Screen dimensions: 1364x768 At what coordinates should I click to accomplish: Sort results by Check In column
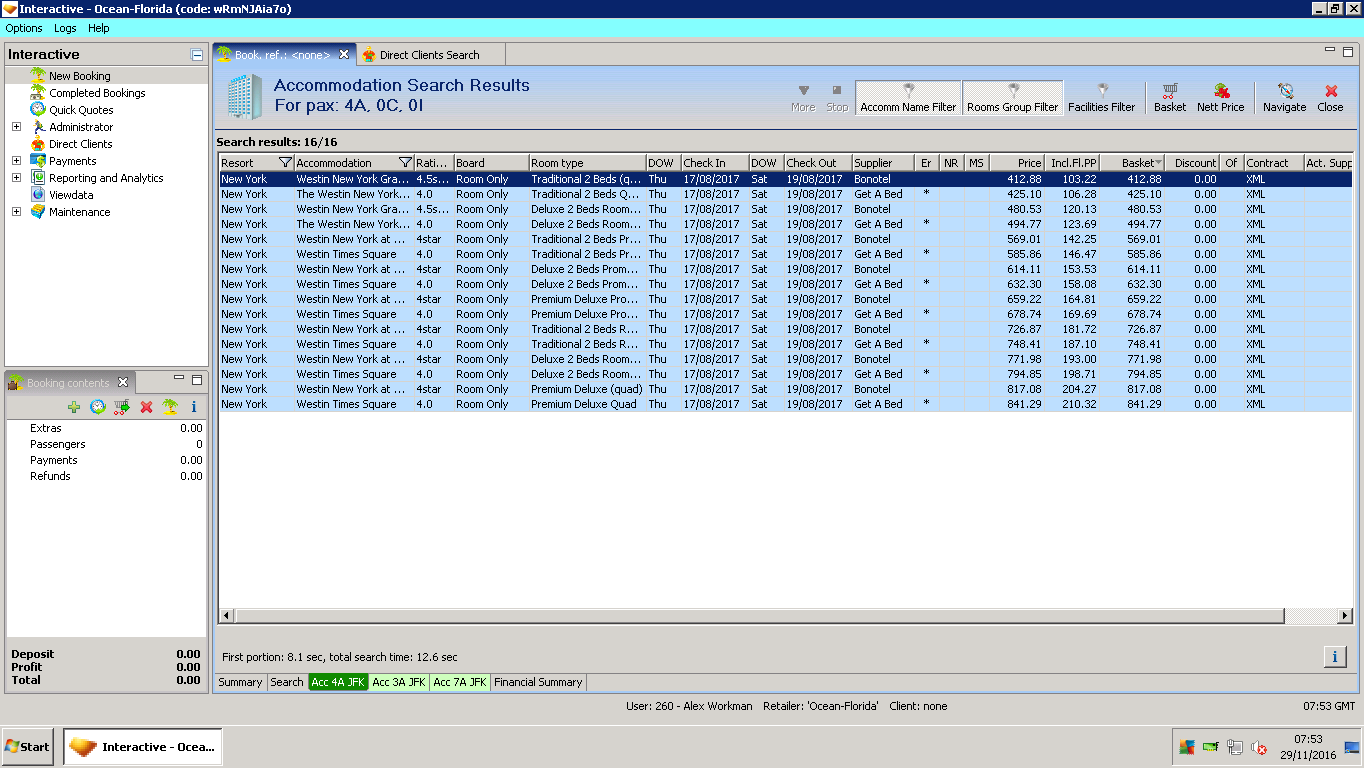pos(715,163)
